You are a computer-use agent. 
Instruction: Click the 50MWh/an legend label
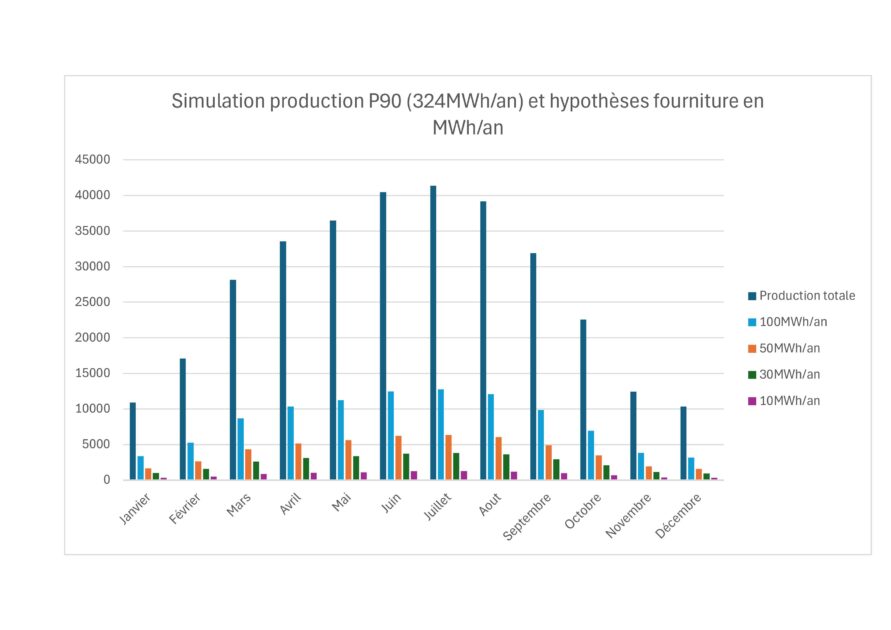click(790, 348)
